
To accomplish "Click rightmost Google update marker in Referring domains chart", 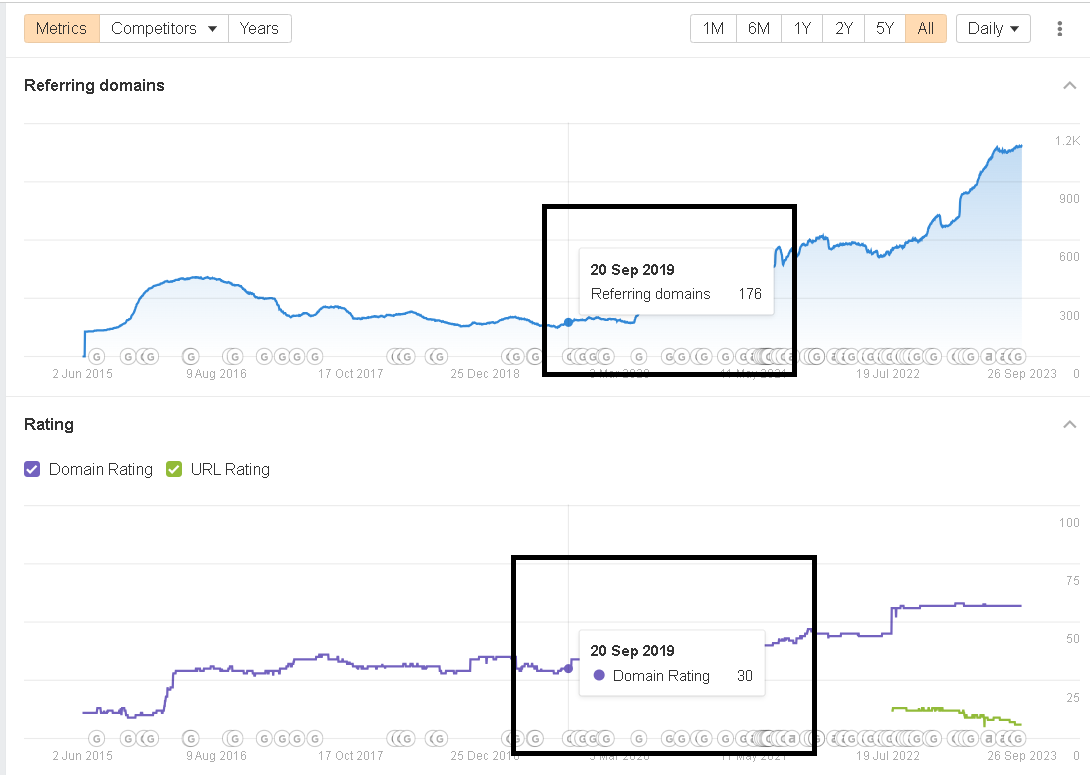I will click(1017, 356).
